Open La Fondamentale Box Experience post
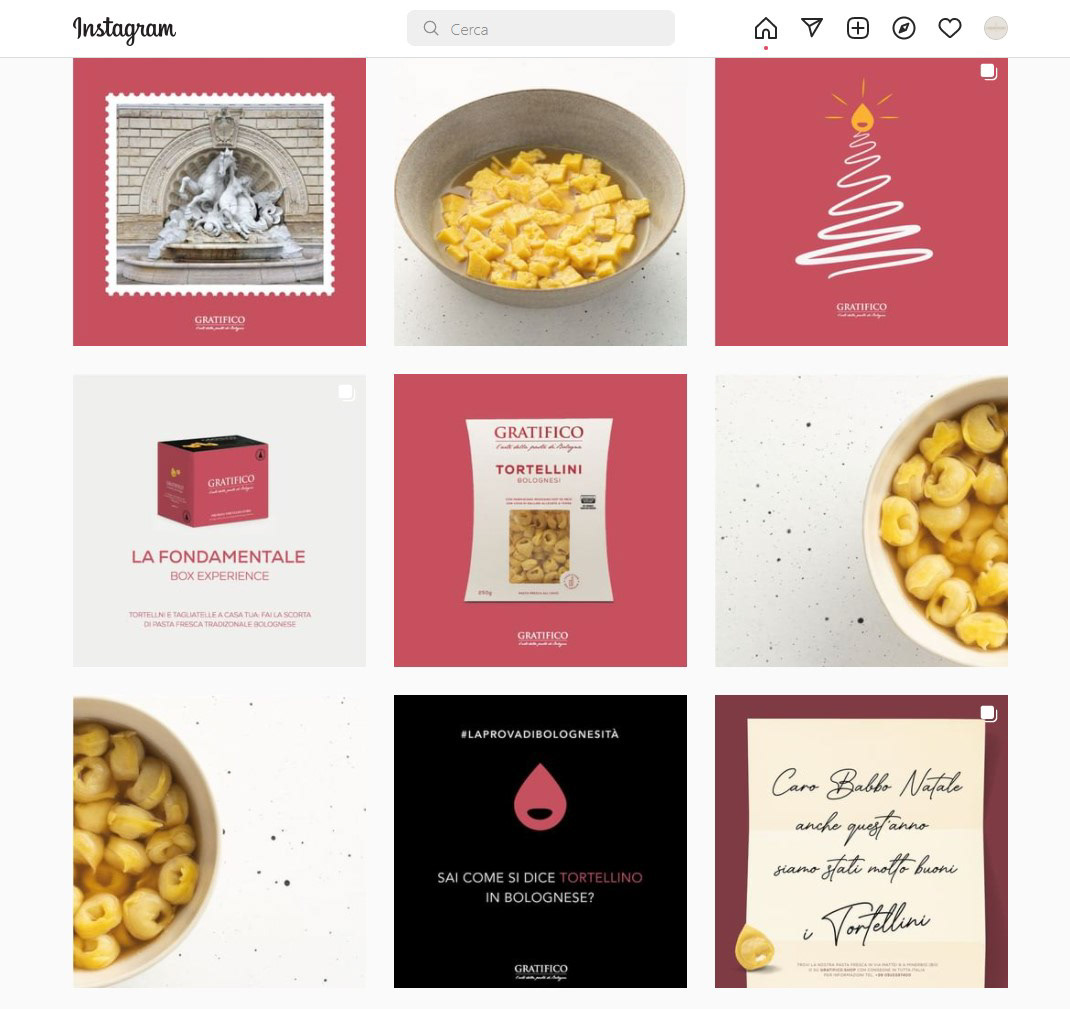 coord(219,521)
